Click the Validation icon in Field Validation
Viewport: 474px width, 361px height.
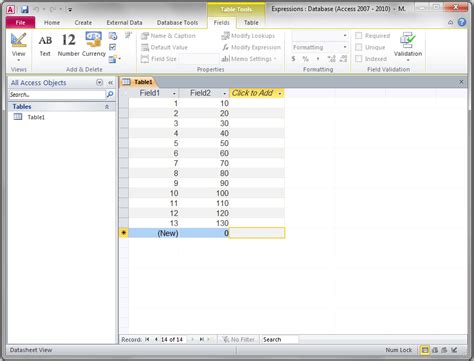coord(408,41)
